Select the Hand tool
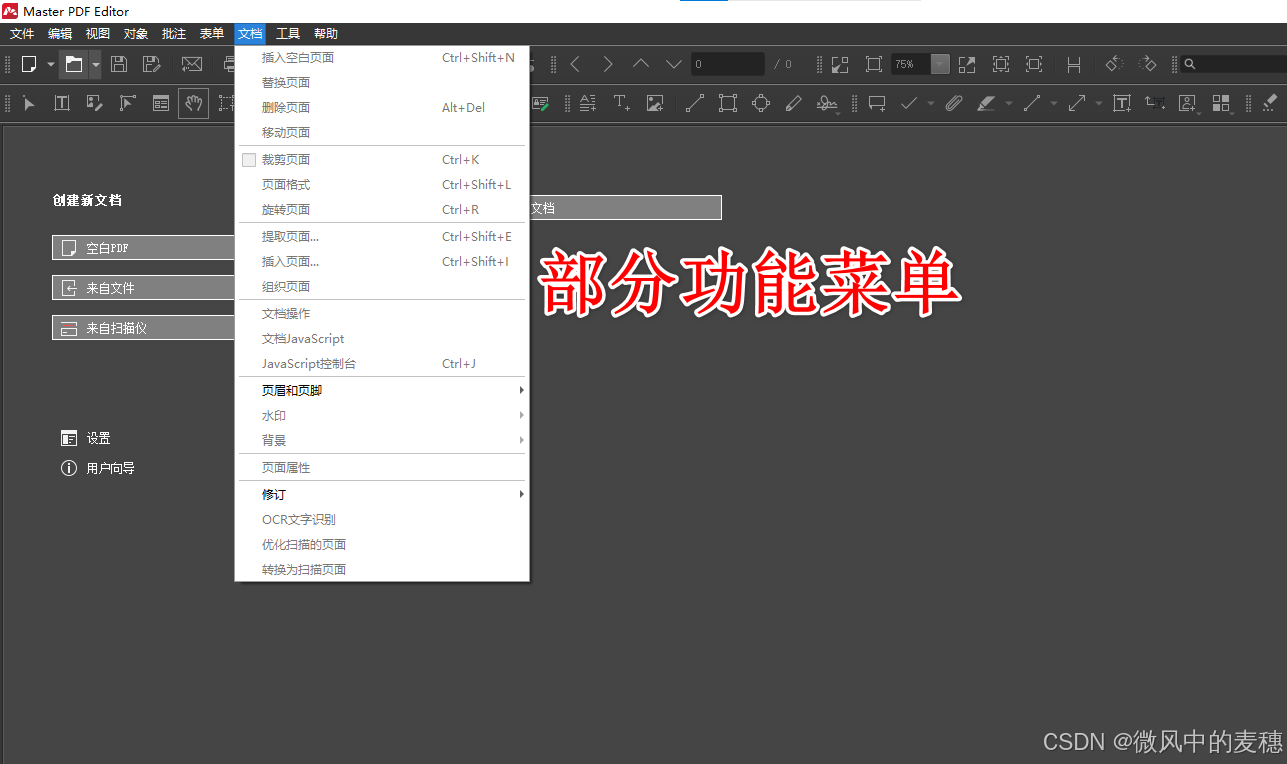The height and width of the screenshot is (764, 1287). coord(193,103)
